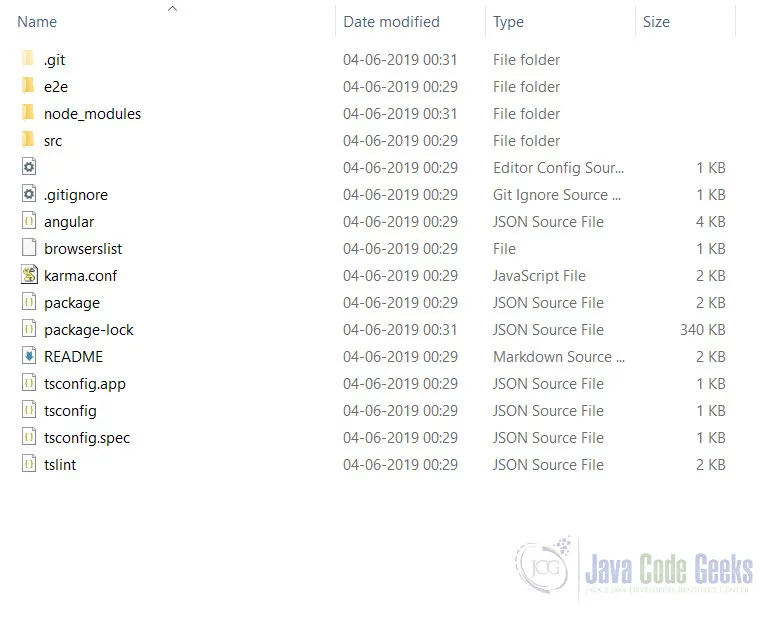Select the package file name
764x617 pixels.
(x=72, y=303)
